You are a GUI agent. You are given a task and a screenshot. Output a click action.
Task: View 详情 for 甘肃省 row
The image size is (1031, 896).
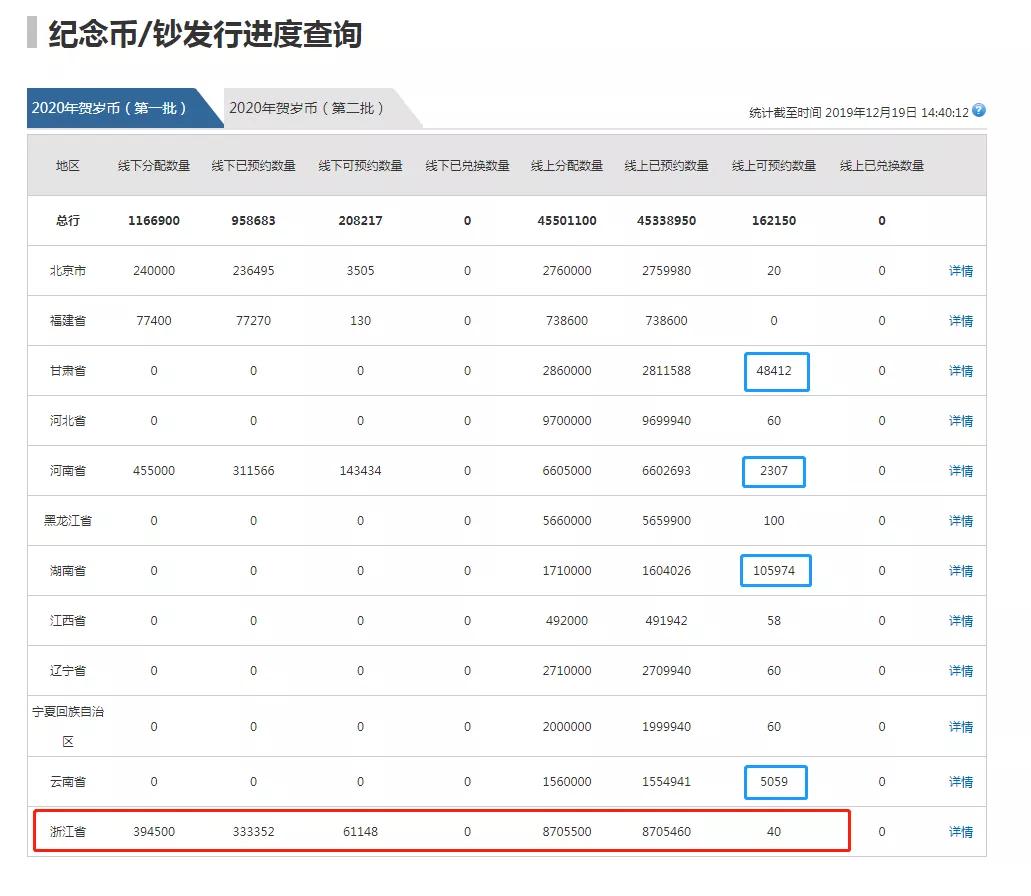pyautogui.click(x=960, y=371)
